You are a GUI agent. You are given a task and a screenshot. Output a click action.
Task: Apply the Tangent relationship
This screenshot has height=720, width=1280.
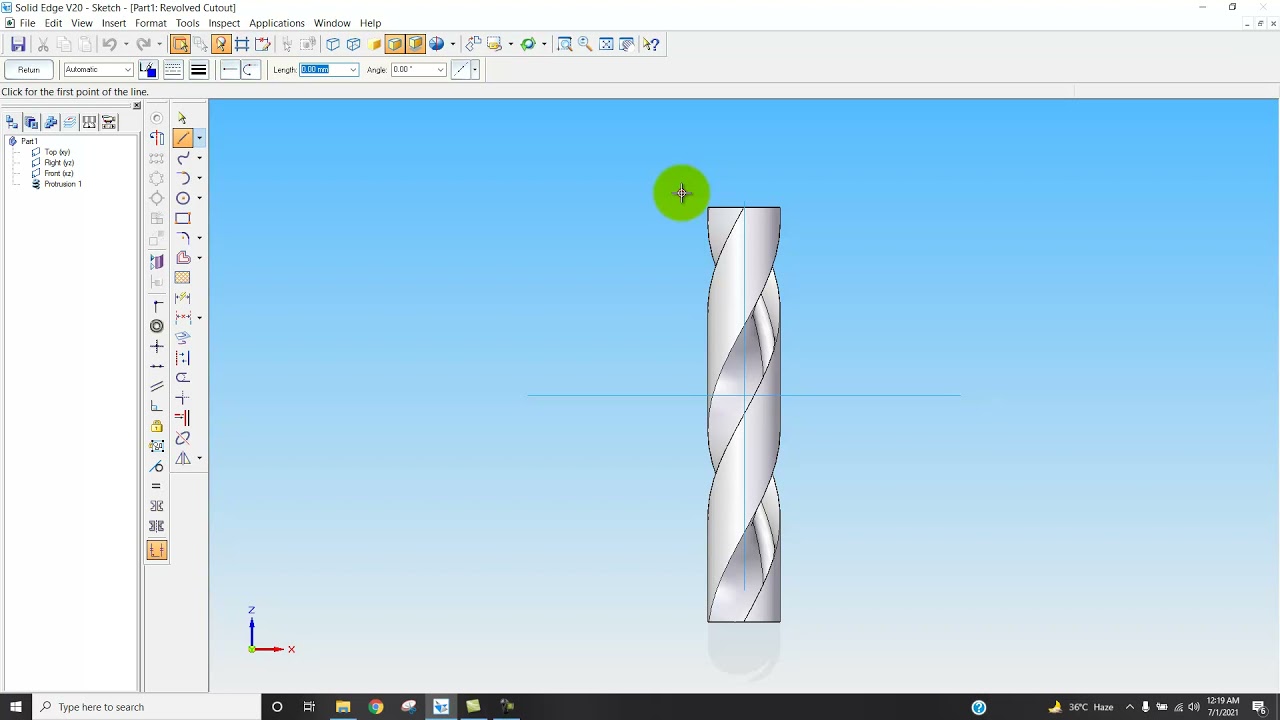click(x=157, y=466)
